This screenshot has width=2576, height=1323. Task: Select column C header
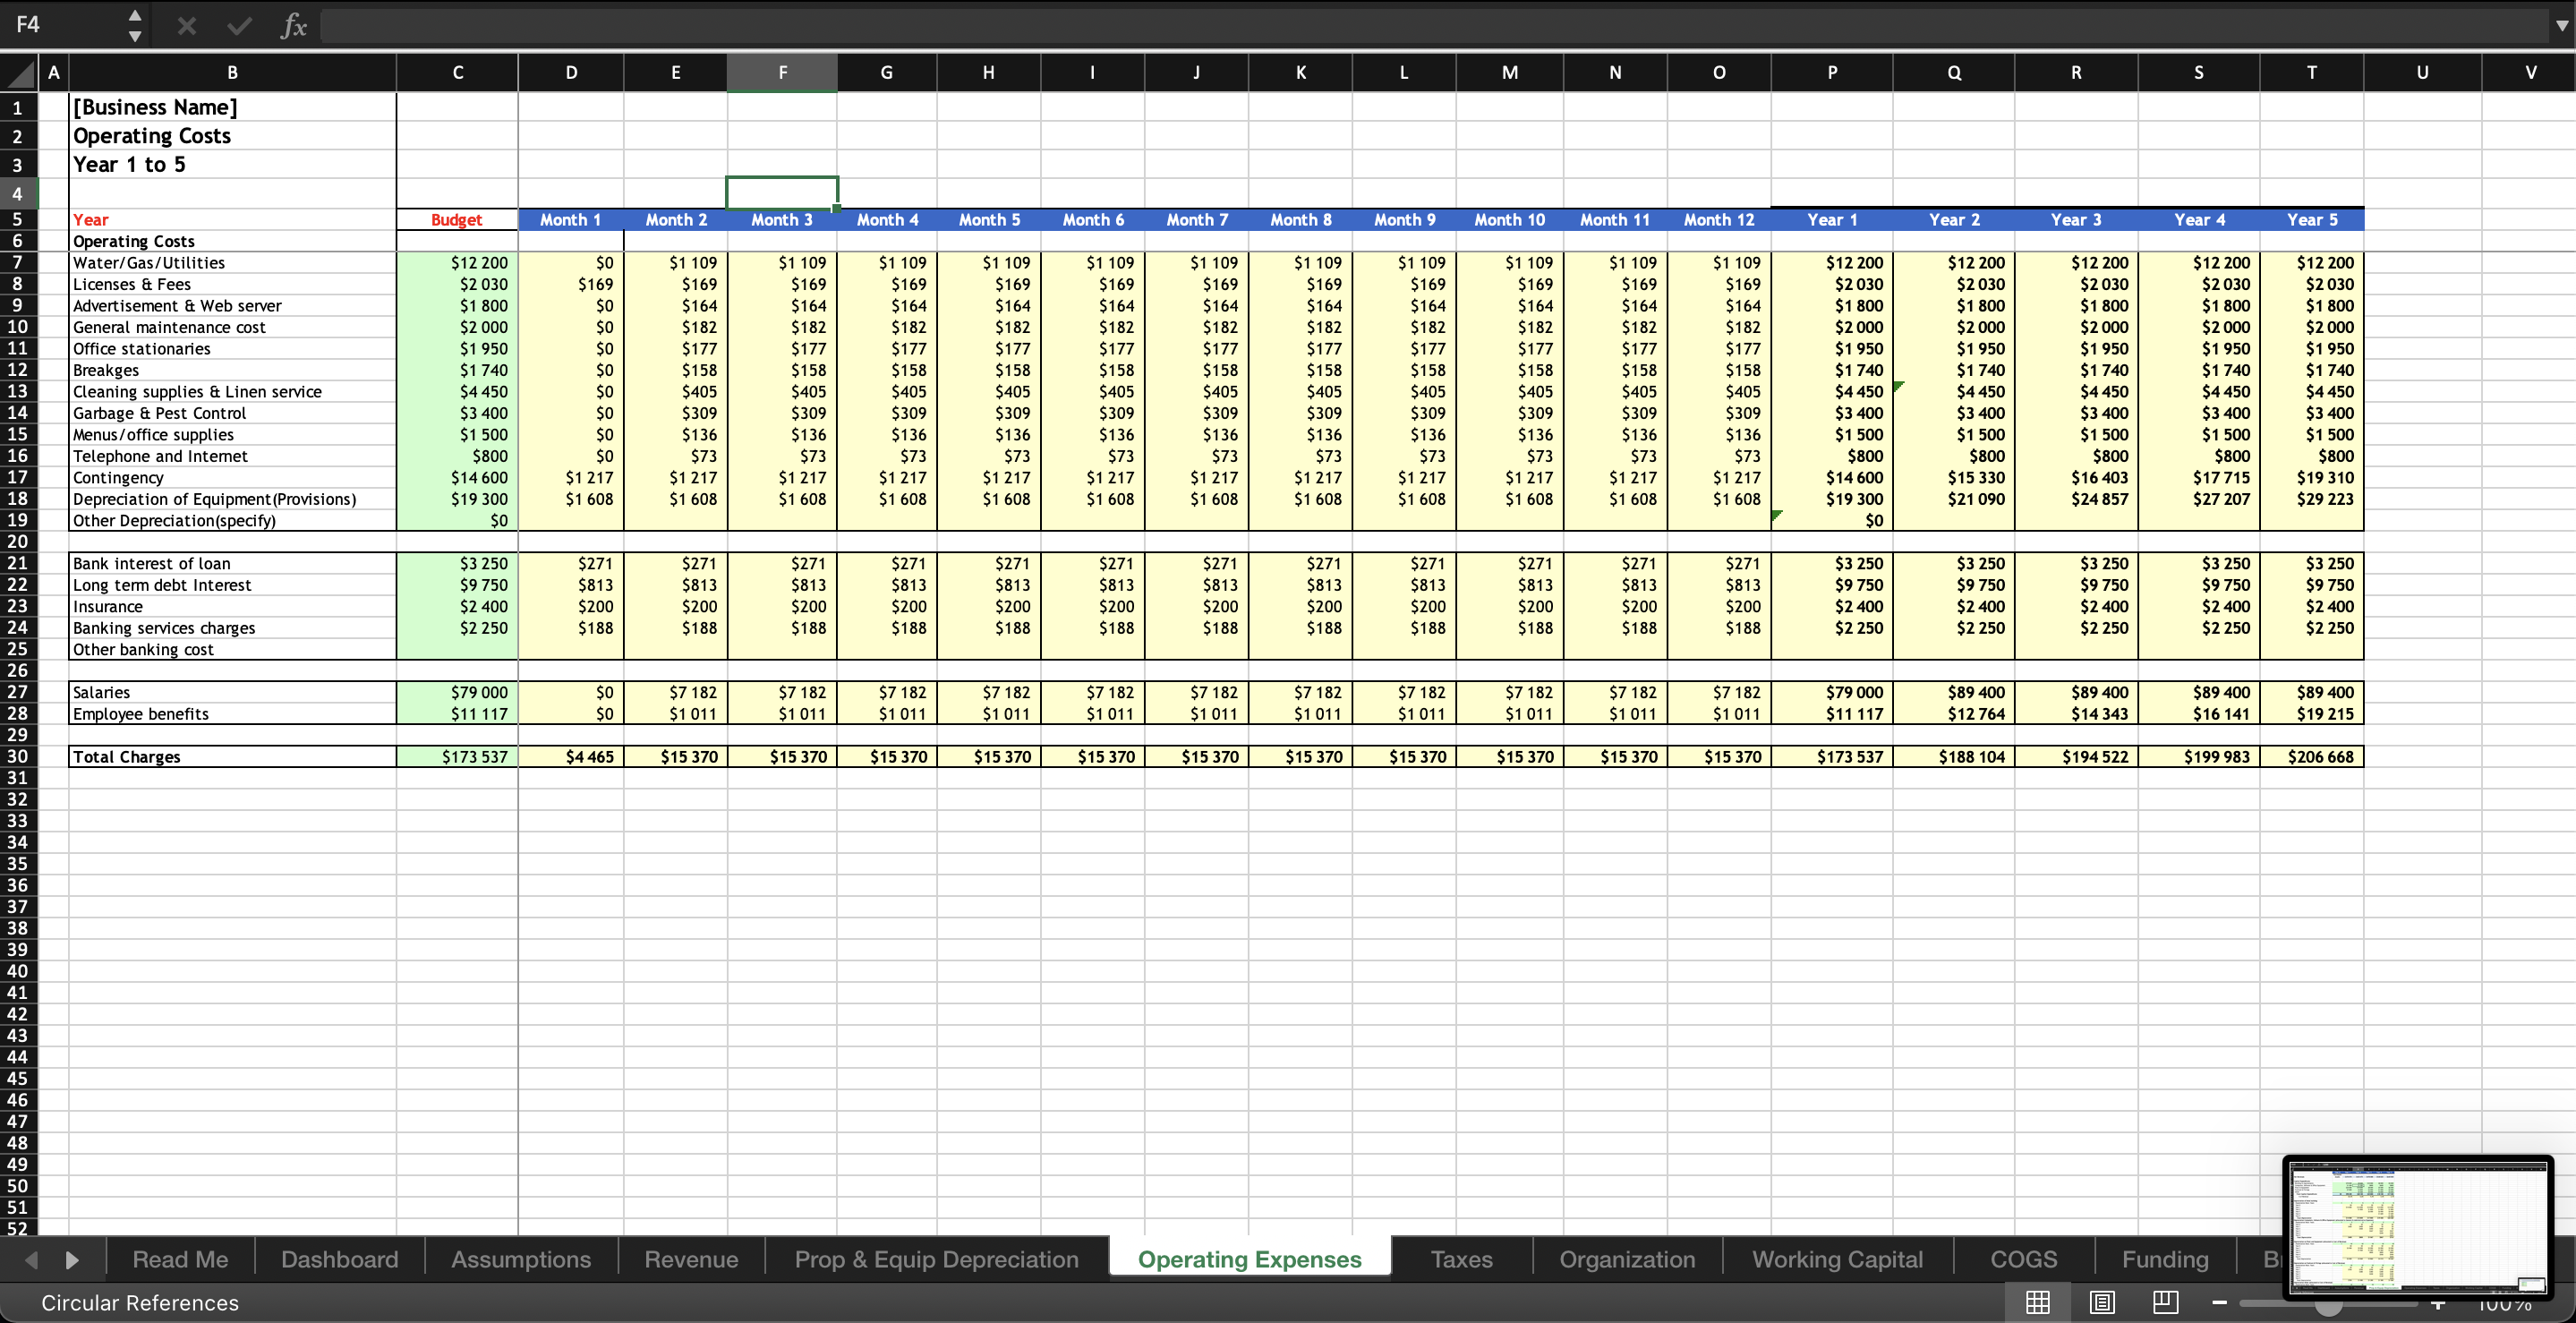tap(457, 72)
